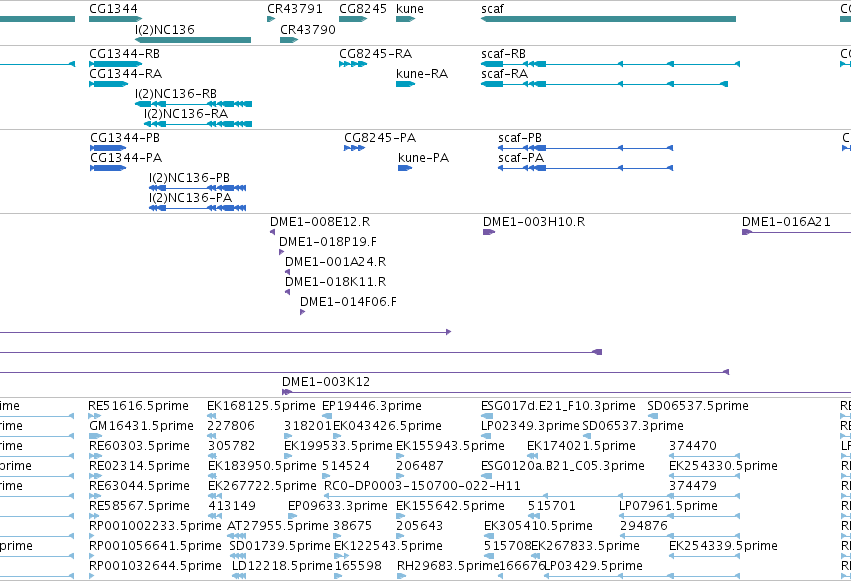Select feature RC0-DP0003-150700-022-H11

pyautogui.click(x=532, y=496)
